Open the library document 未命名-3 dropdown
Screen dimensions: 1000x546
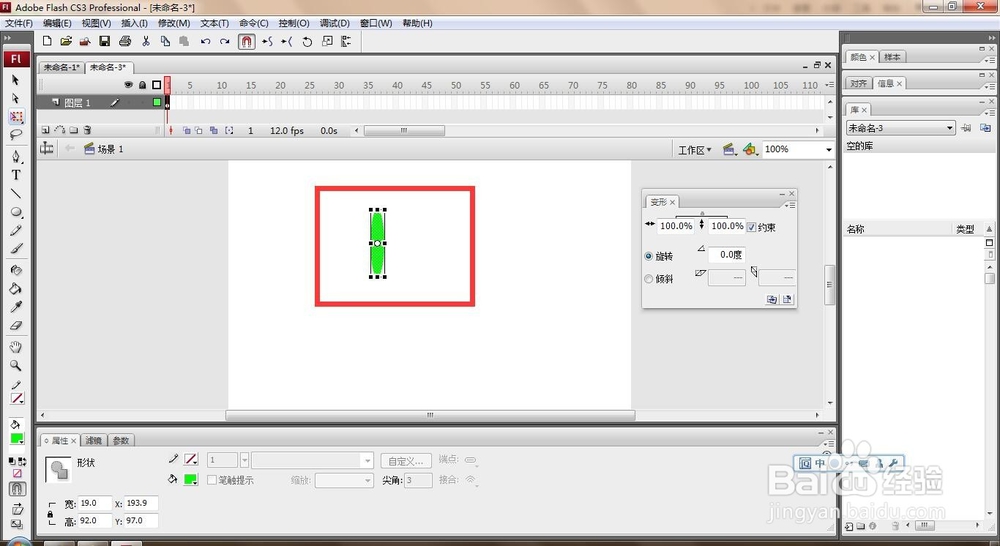(950, 128)
